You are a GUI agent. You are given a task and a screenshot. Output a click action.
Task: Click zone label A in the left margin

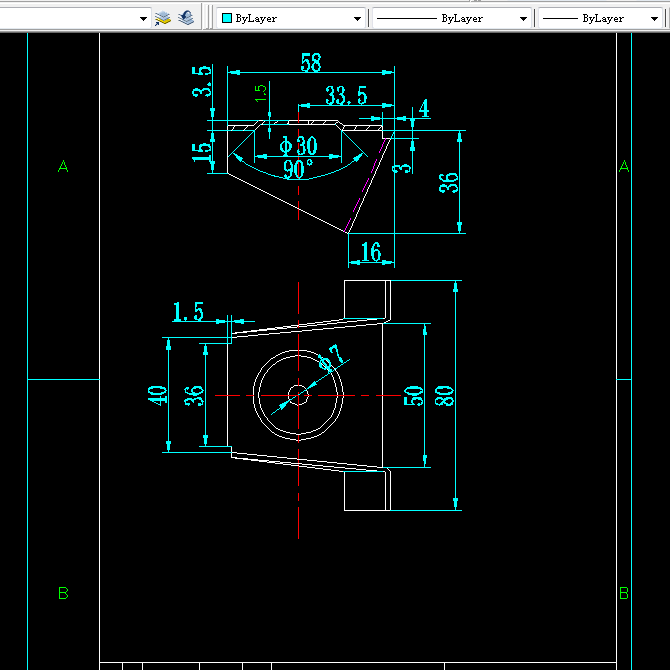[x=63, y=166]
